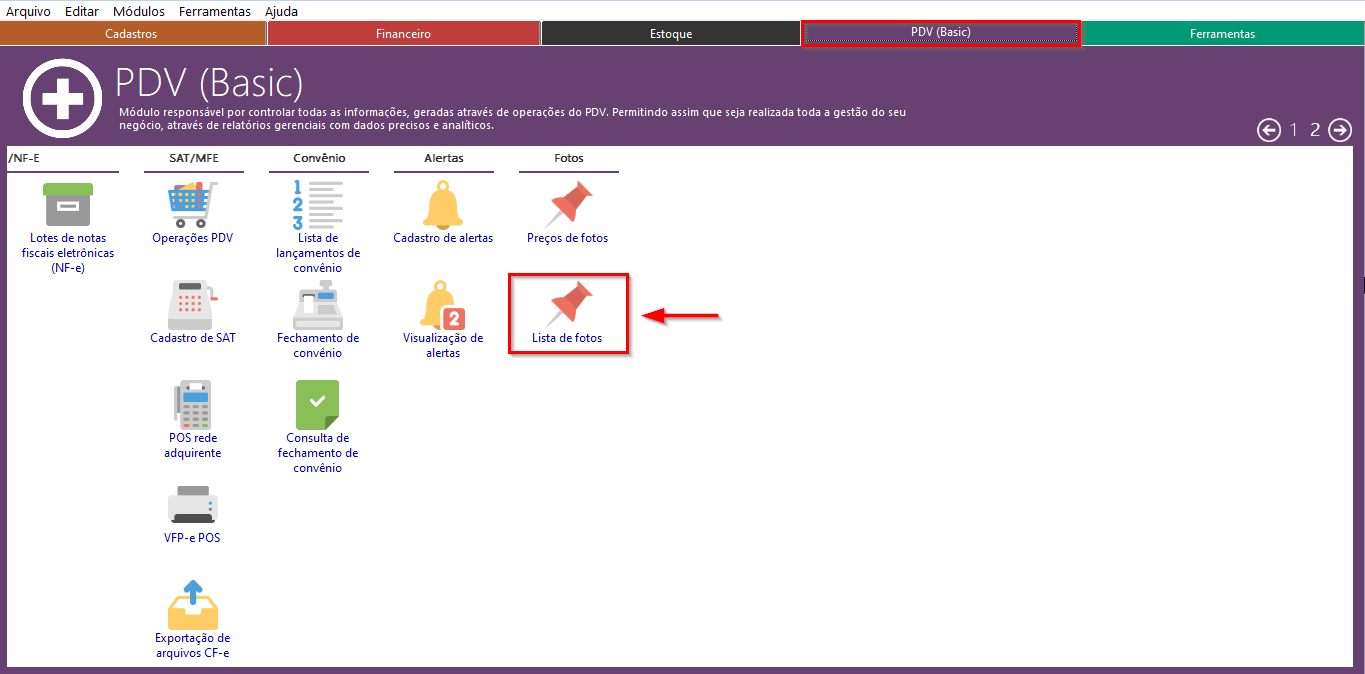Click the large plus circle module icon
The height and width of the screenshot is (674, 1365).
pos(63,98)
